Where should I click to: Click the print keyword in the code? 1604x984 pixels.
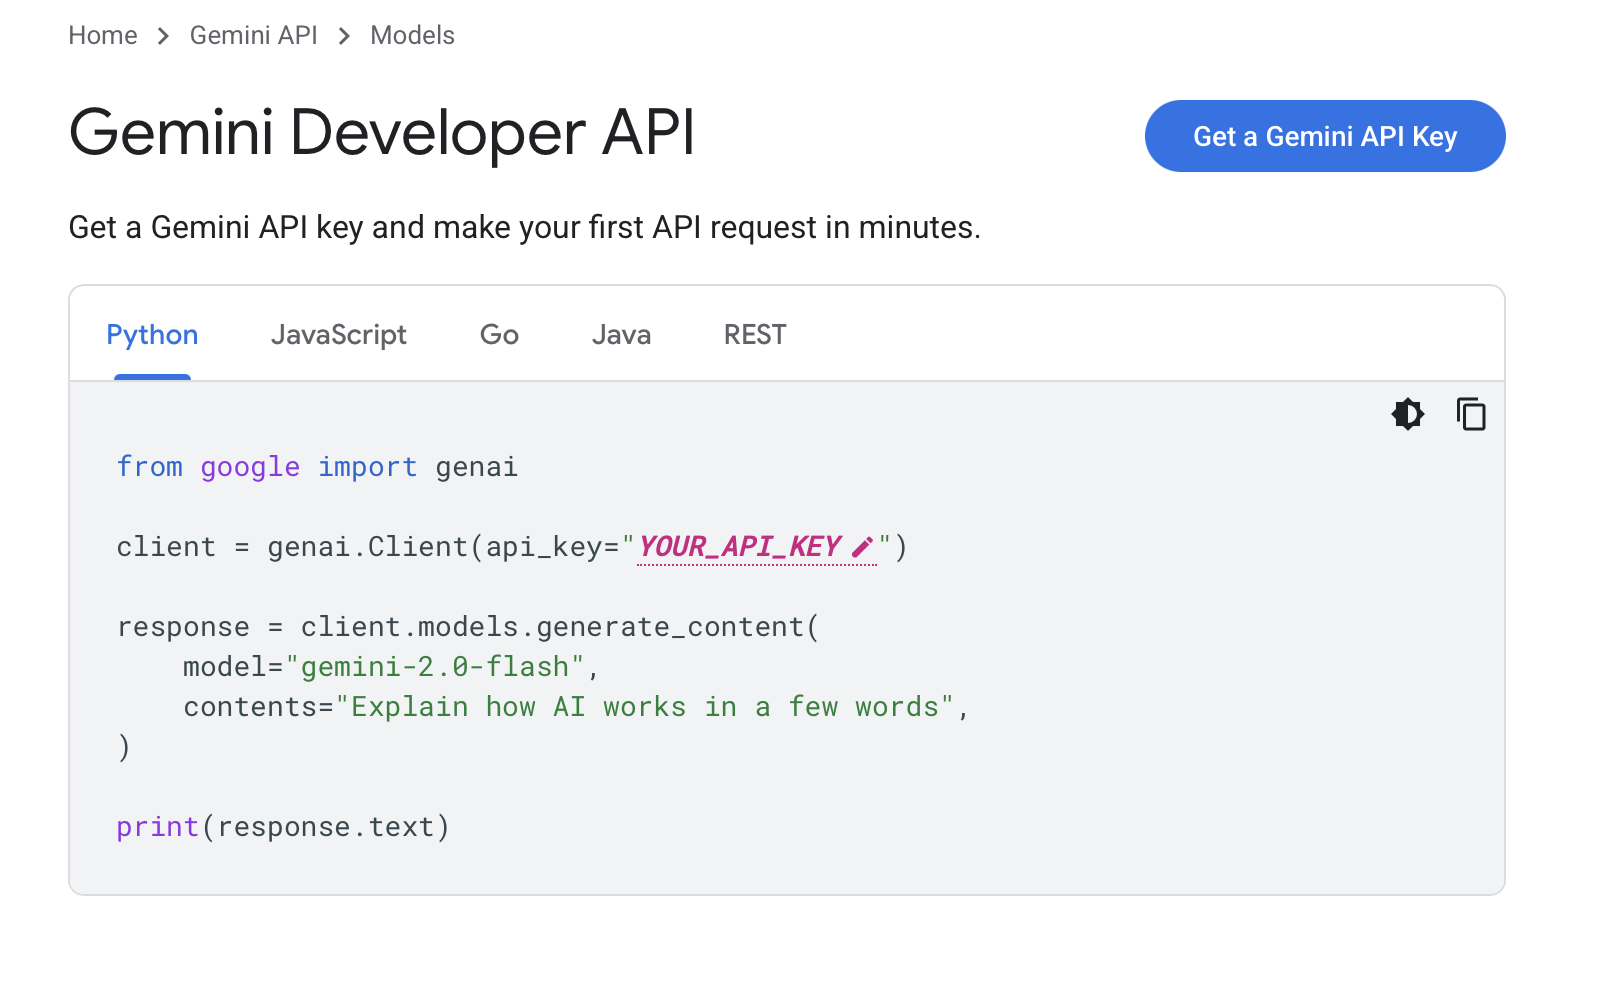coord(157,827)
